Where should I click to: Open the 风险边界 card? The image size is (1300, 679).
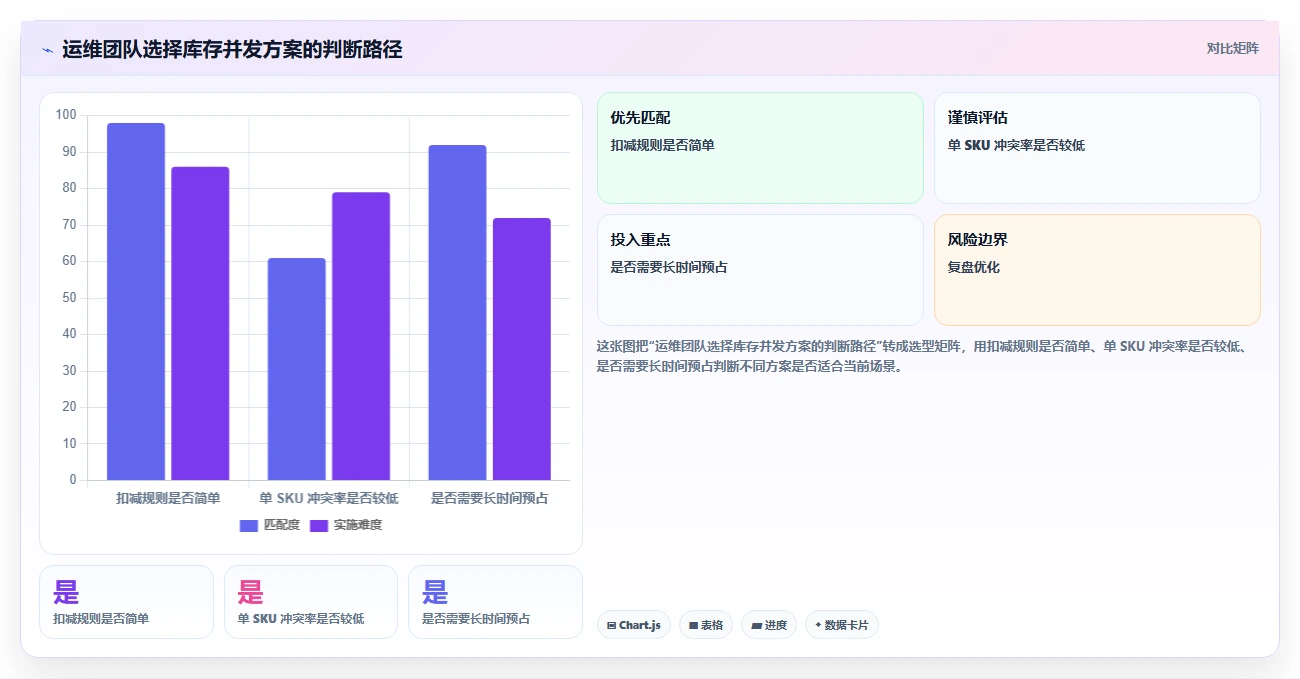click(1097, 270)
